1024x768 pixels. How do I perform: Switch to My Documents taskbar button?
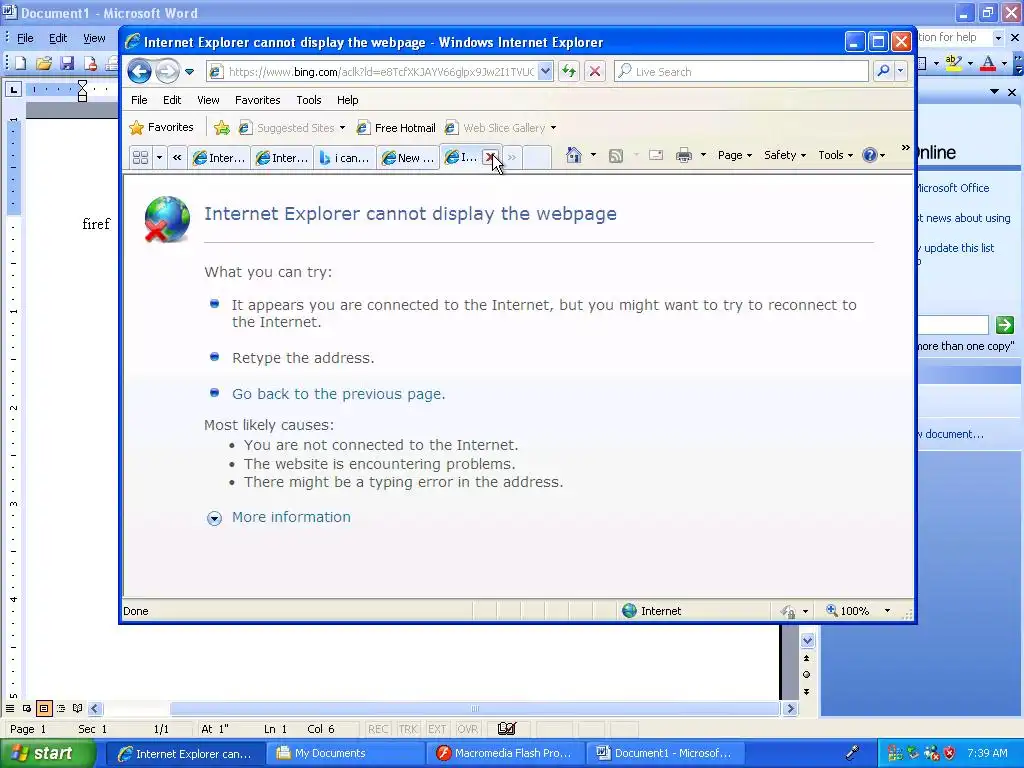(345, 753)
